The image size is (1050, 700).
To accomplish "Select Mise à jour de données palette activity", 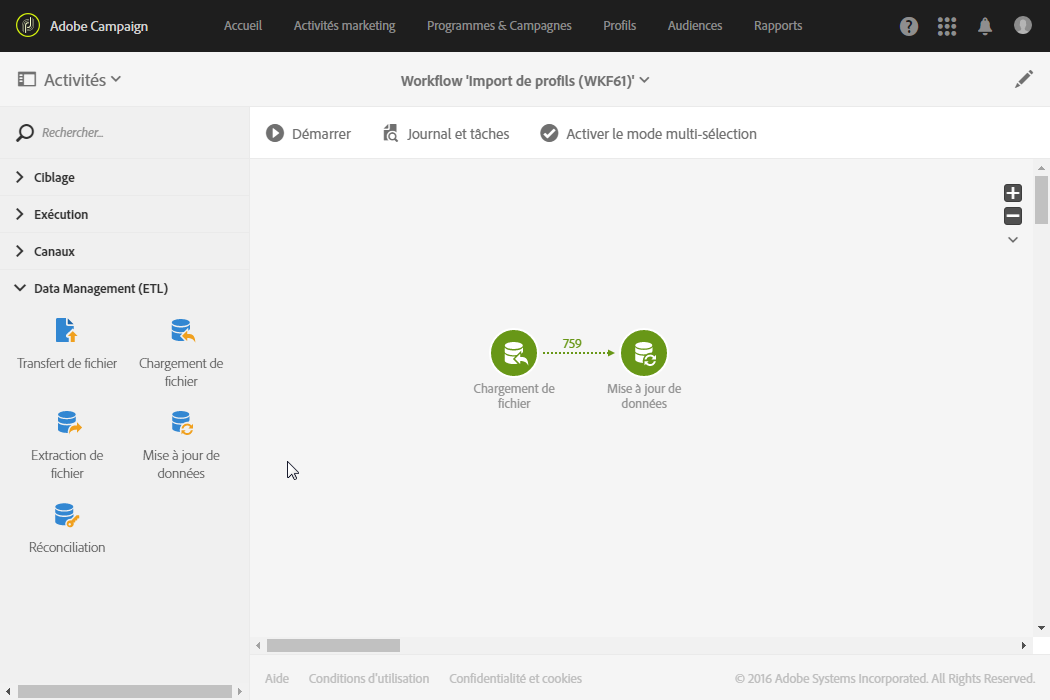I will (181, 445).
